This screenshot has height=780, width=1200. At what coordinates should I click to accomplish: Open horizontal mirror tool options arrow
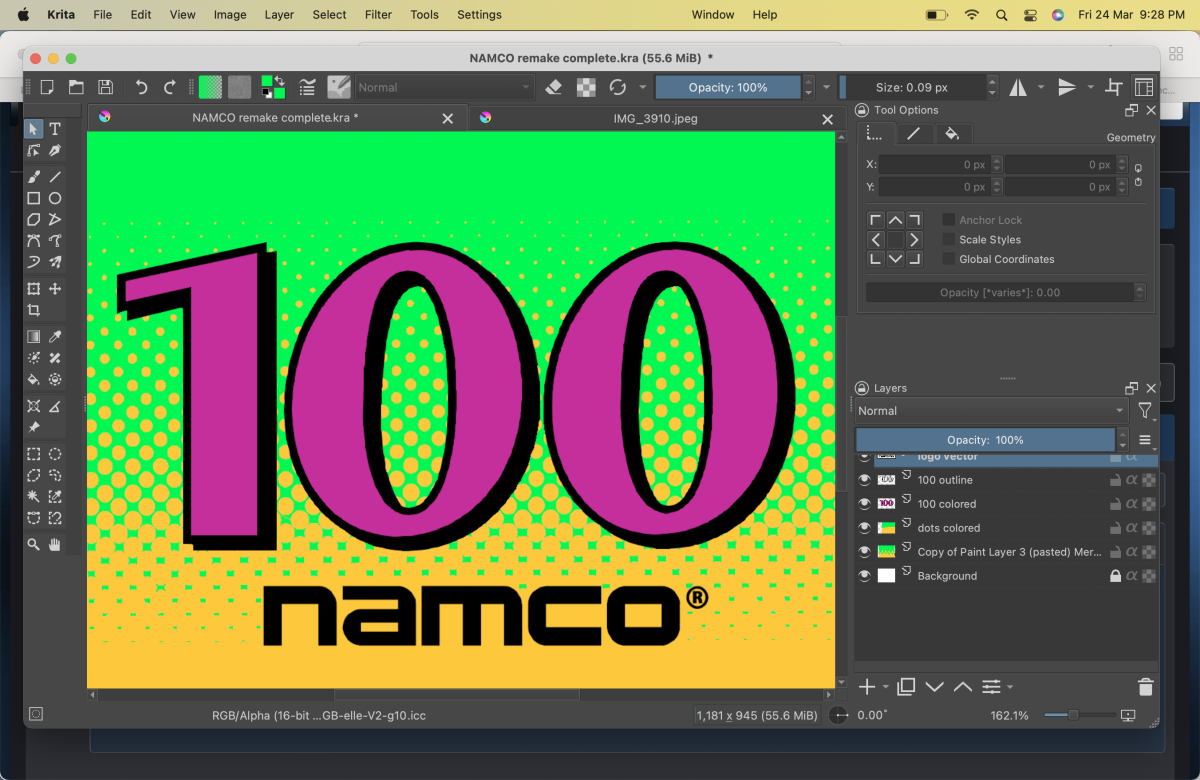coord(1041,87)
